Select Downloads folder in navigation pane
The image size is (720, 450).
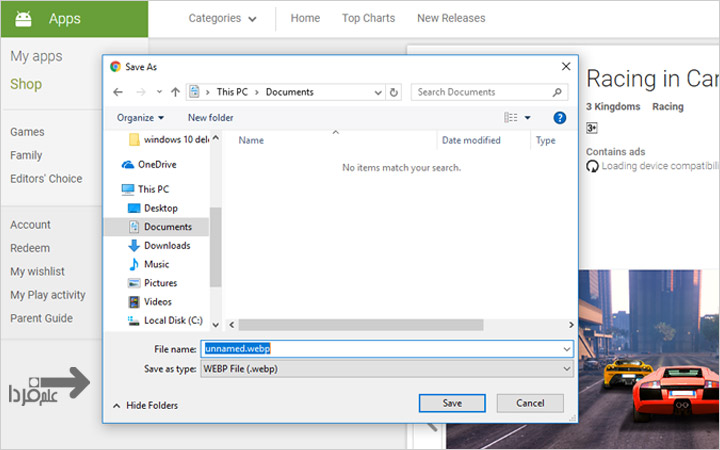pos(166,246)
